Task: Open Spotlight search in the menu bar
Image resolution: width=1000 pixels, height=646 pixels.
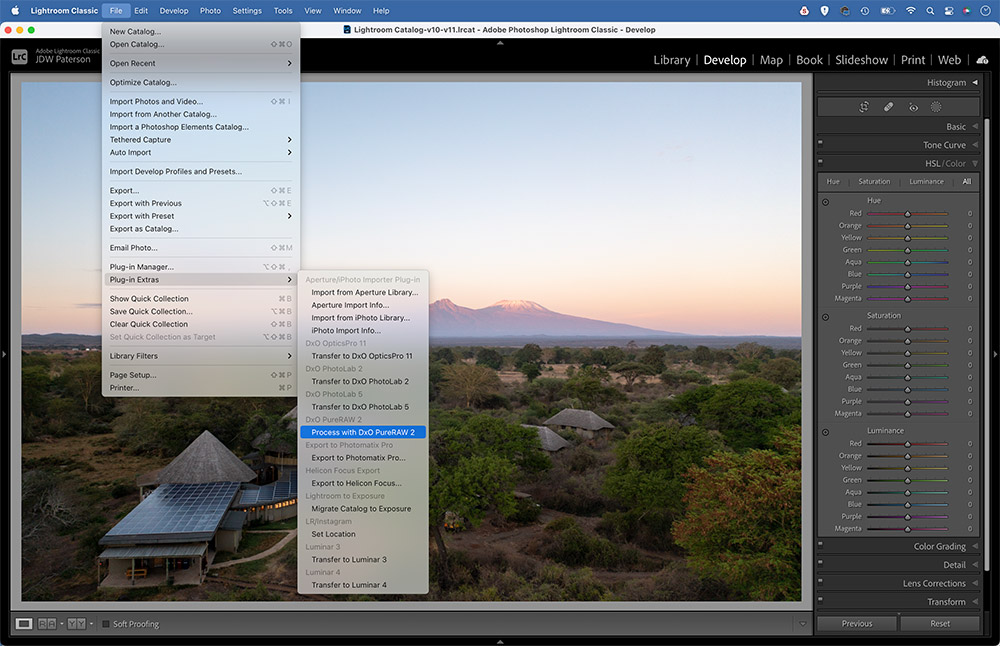Action: click(930, 11)
